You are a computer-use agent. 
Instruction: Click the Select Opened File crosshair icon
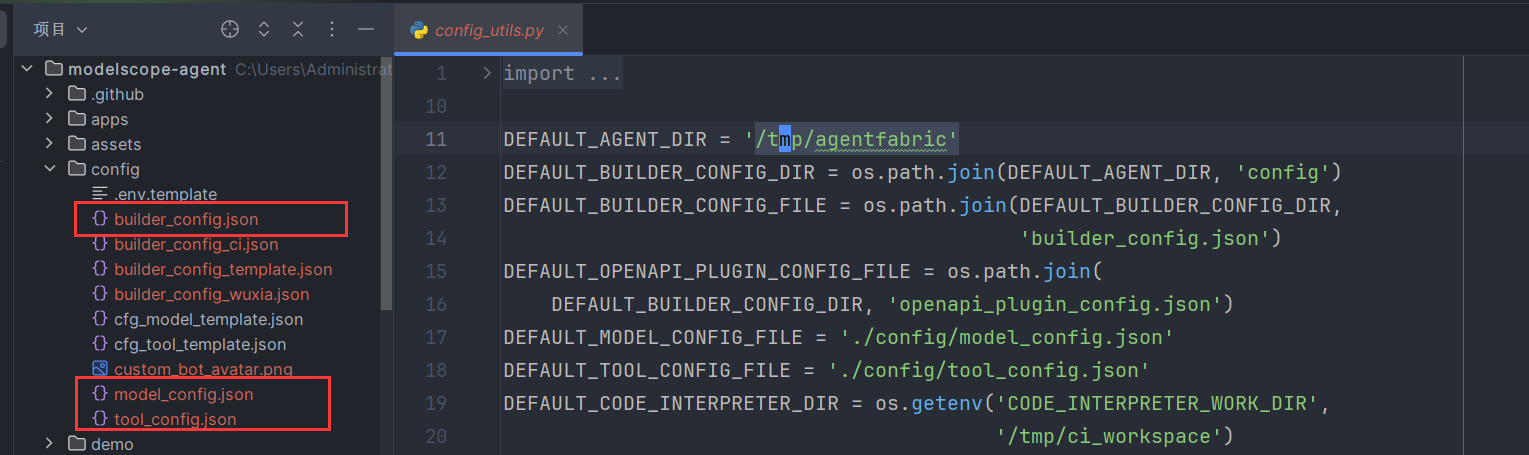point(230,30)
